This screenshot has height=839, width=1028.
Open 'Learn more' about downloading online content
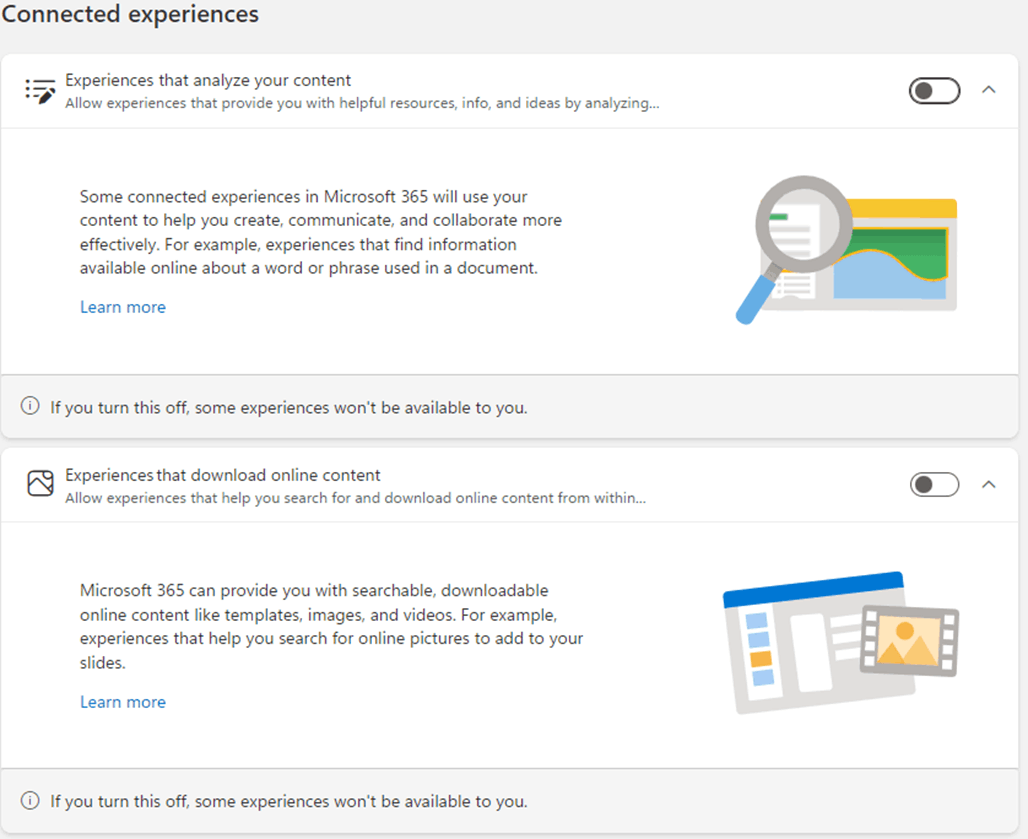pyautogui.click(x=122, y=702)
